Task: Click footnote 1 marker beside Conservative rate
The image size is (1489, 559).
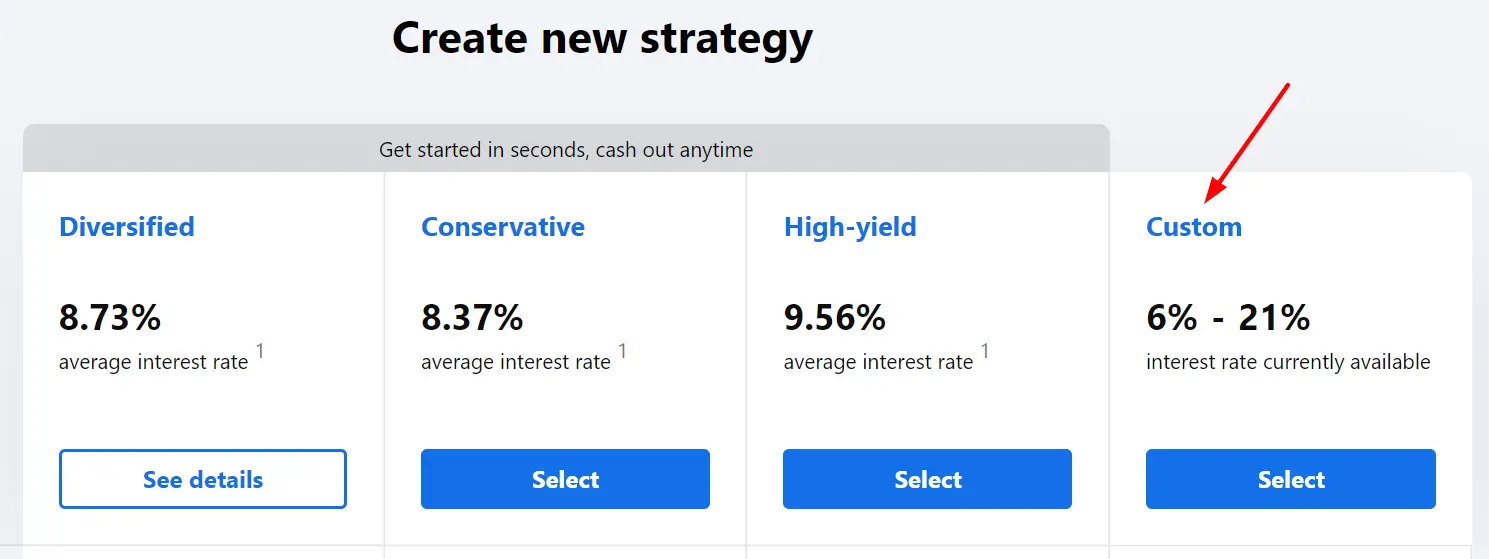Action: [x=622, y=350]
